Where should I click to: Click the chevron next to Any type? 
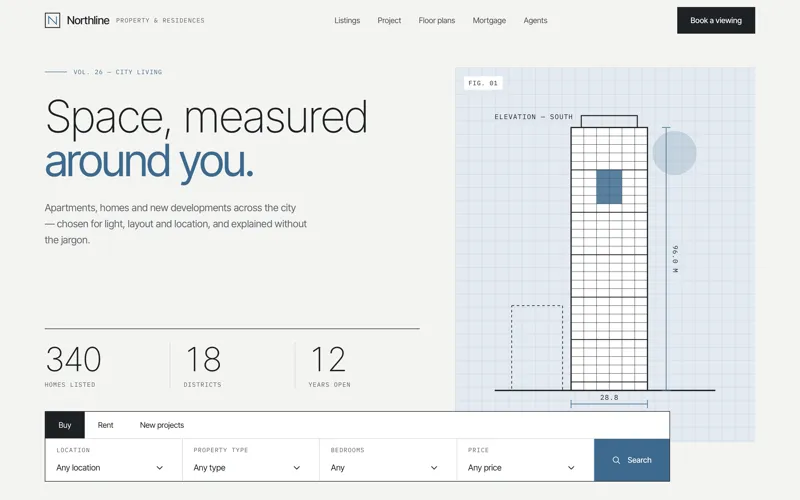pyautogui.click(x=297, y=468)
